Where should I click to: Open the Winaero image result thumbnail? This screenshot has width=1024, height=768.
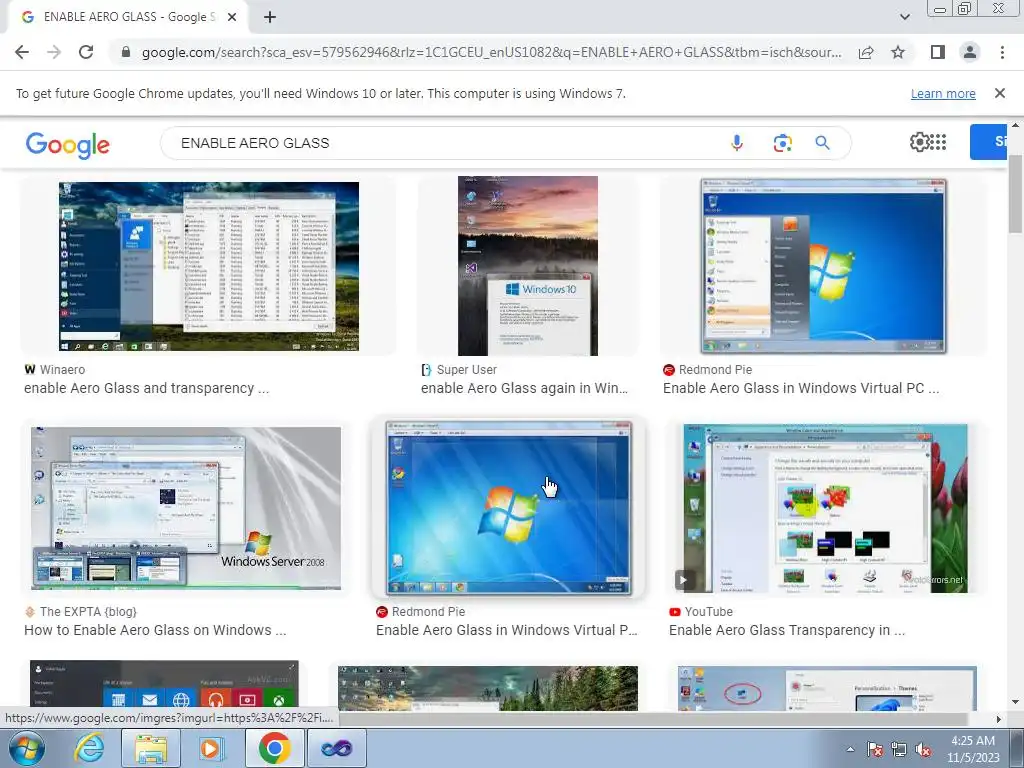coord(208,266)
